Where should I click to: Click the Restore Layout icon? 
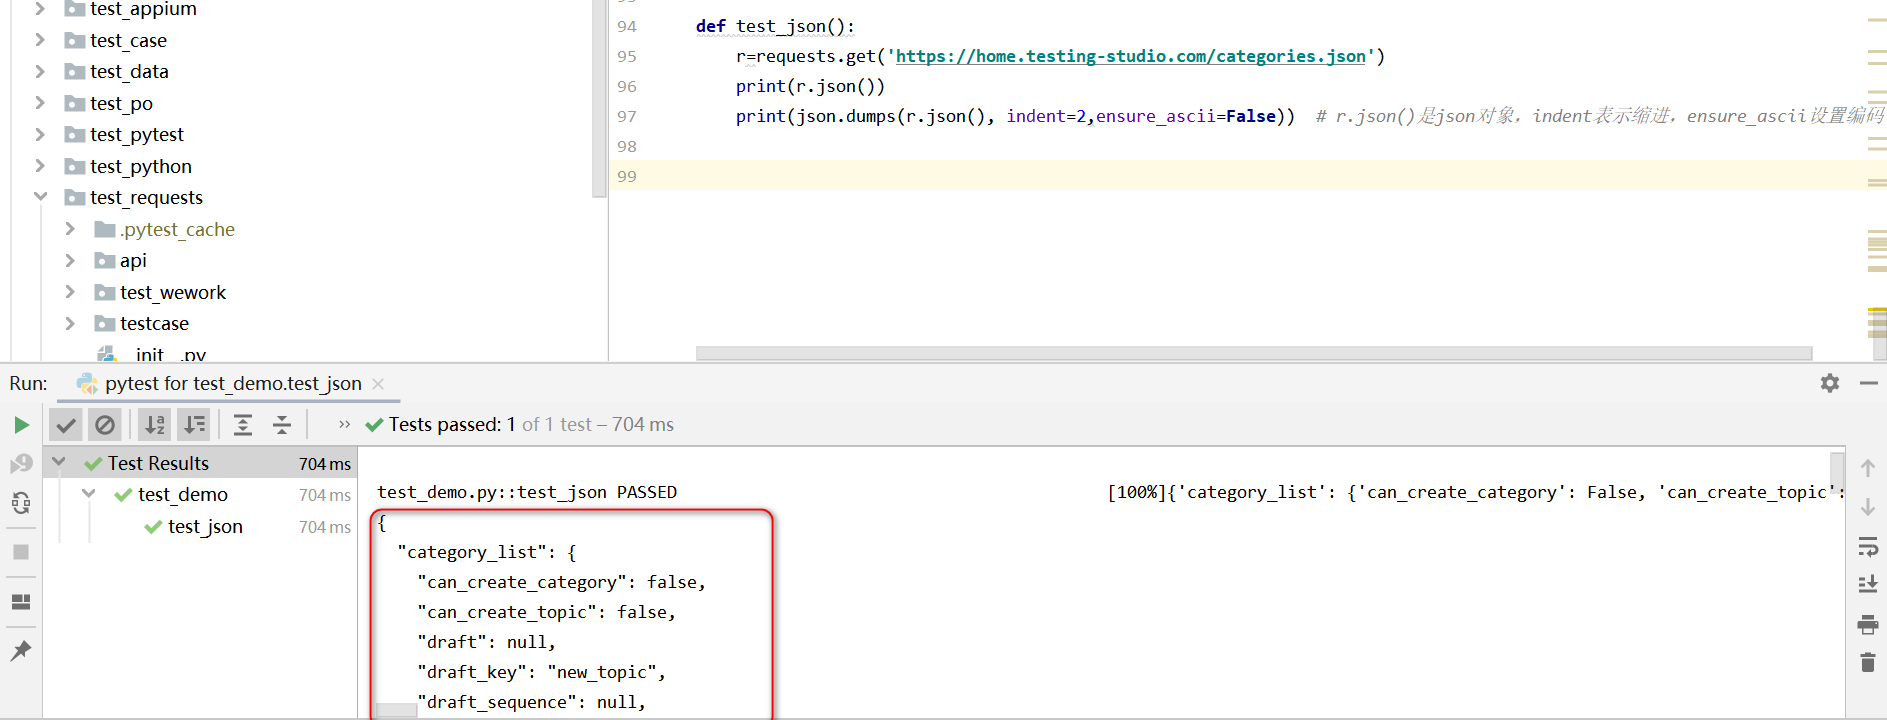click(21, 602)
